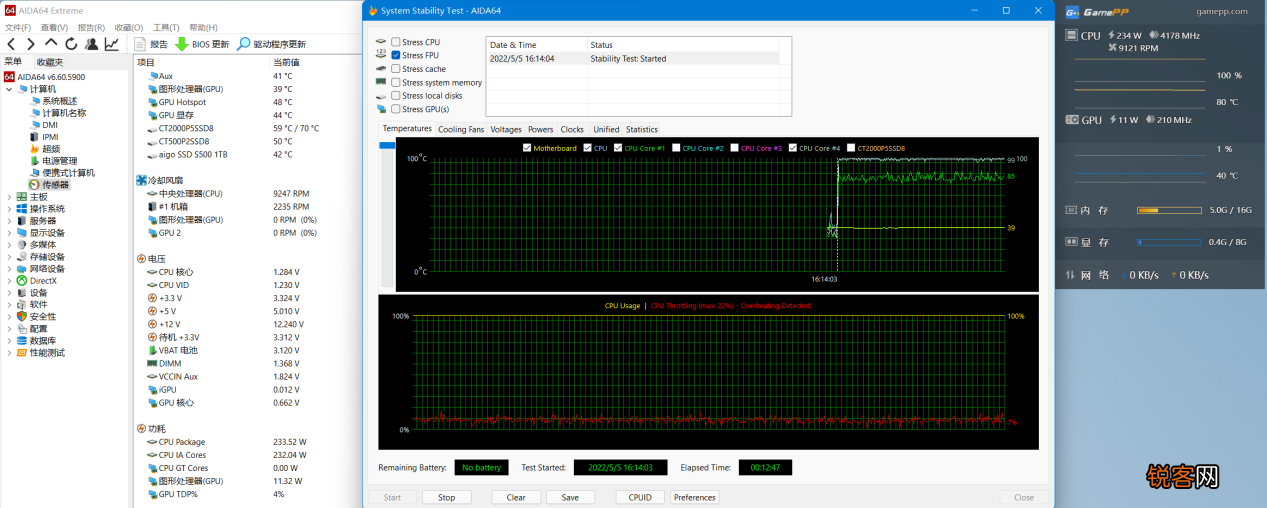Toggle the CT2000P5SSD8 graph checkbox
Screen dimensions: 1267x508
(x=851, y=148)
